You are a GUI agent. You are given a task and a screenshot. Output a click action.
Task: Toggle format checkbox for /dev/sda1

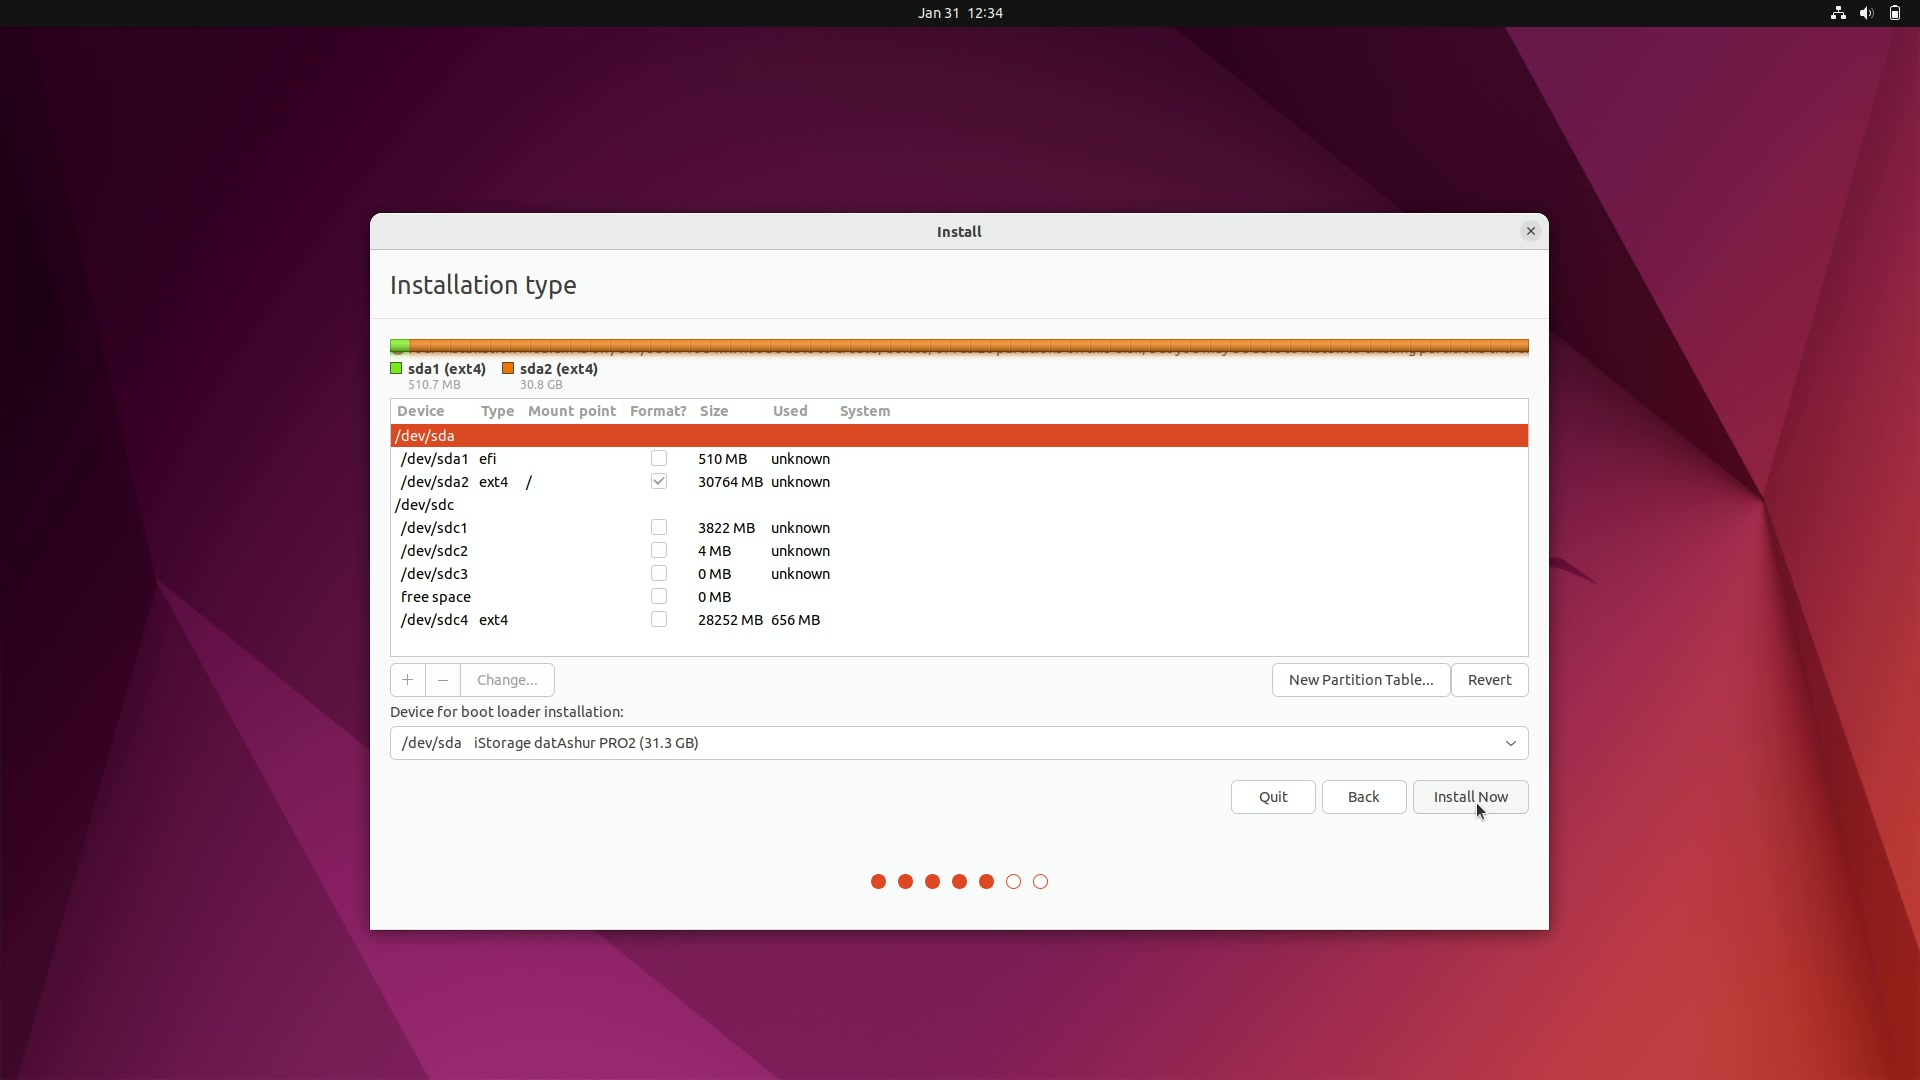pyautogui.click(x=659, y=458)
